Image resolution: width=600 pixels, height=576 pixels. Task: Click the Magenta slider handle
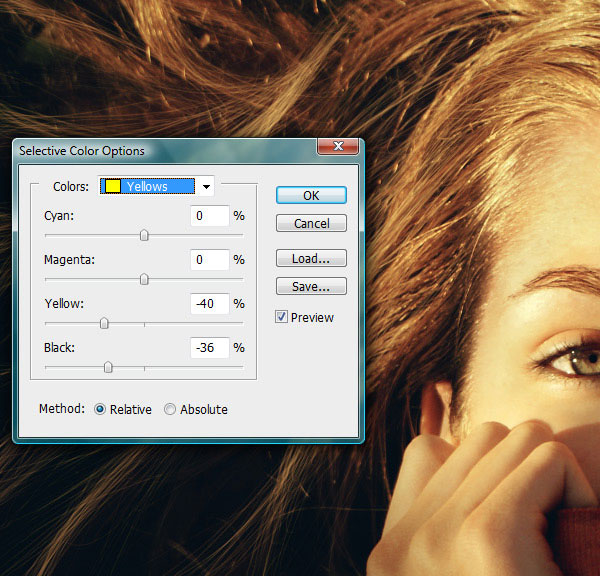point(144,279)
